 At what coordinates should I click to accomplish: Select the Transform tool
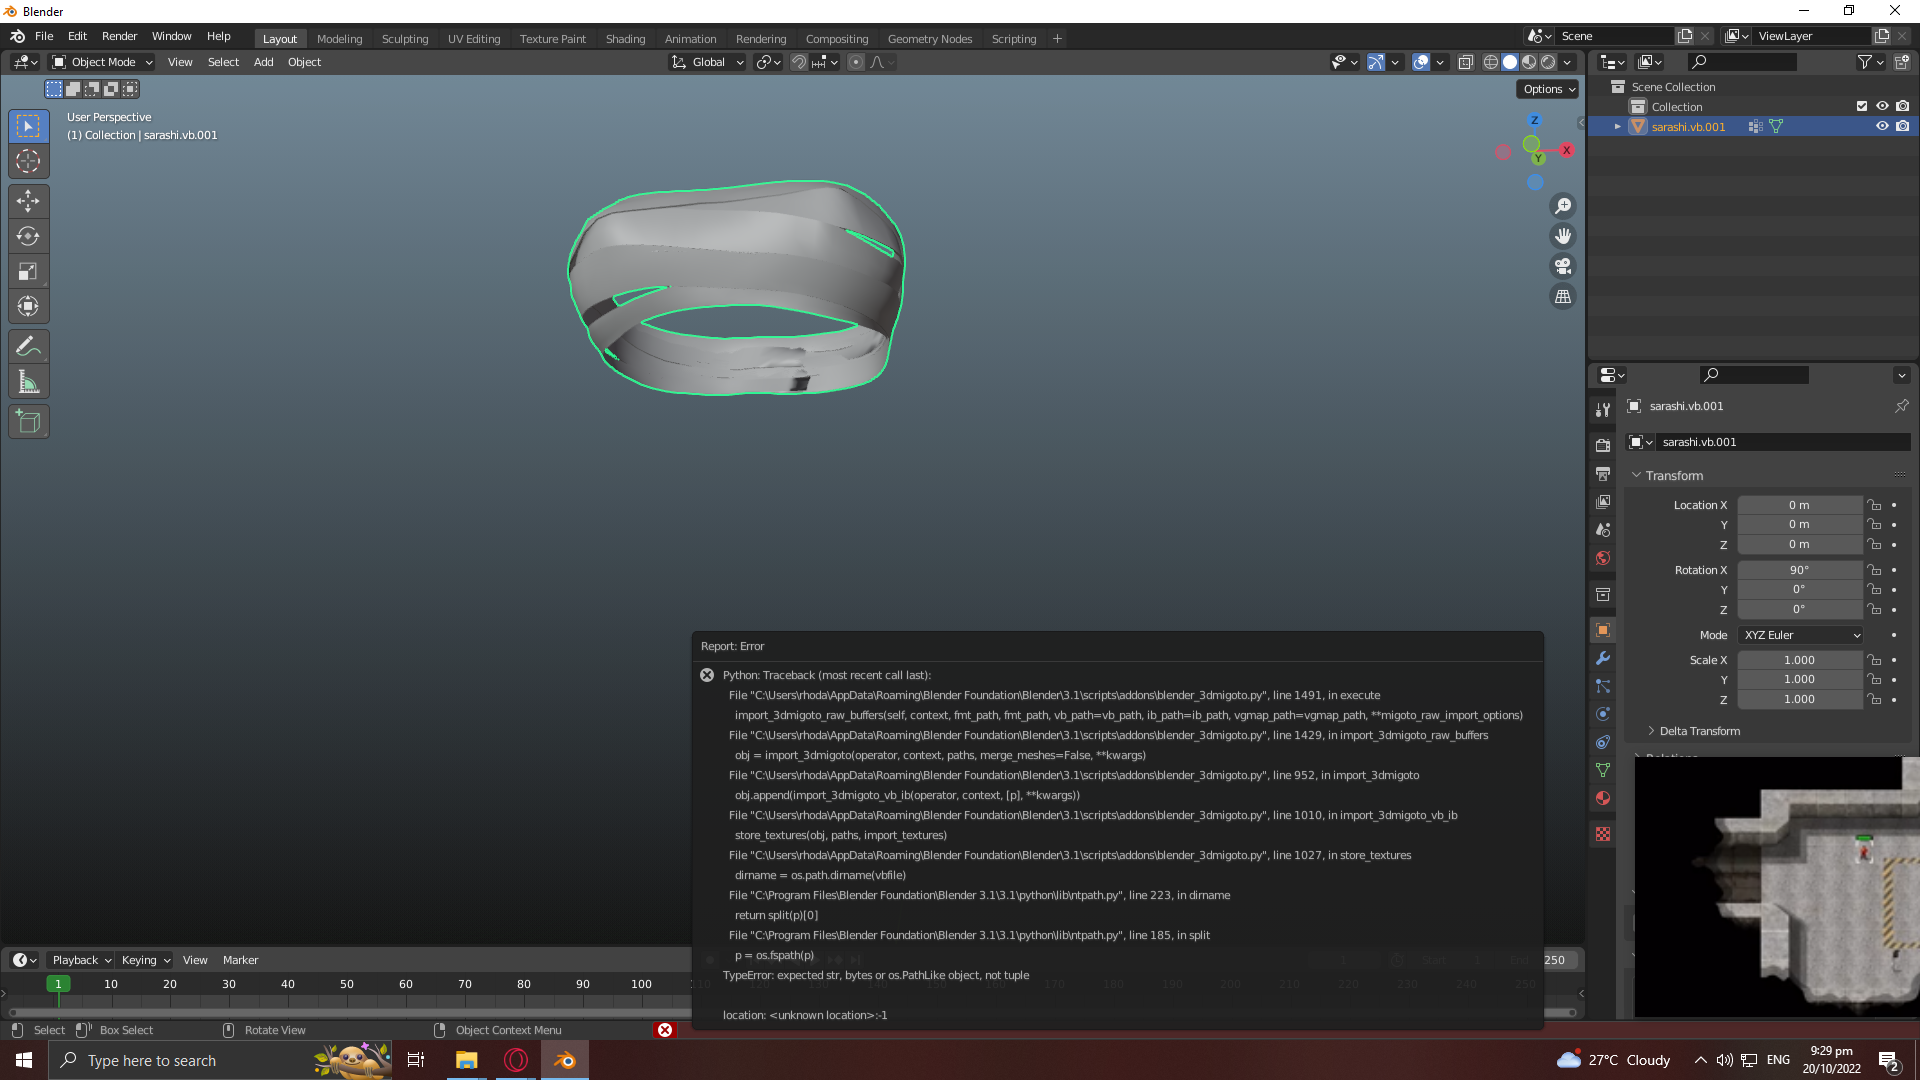[28, 306]
